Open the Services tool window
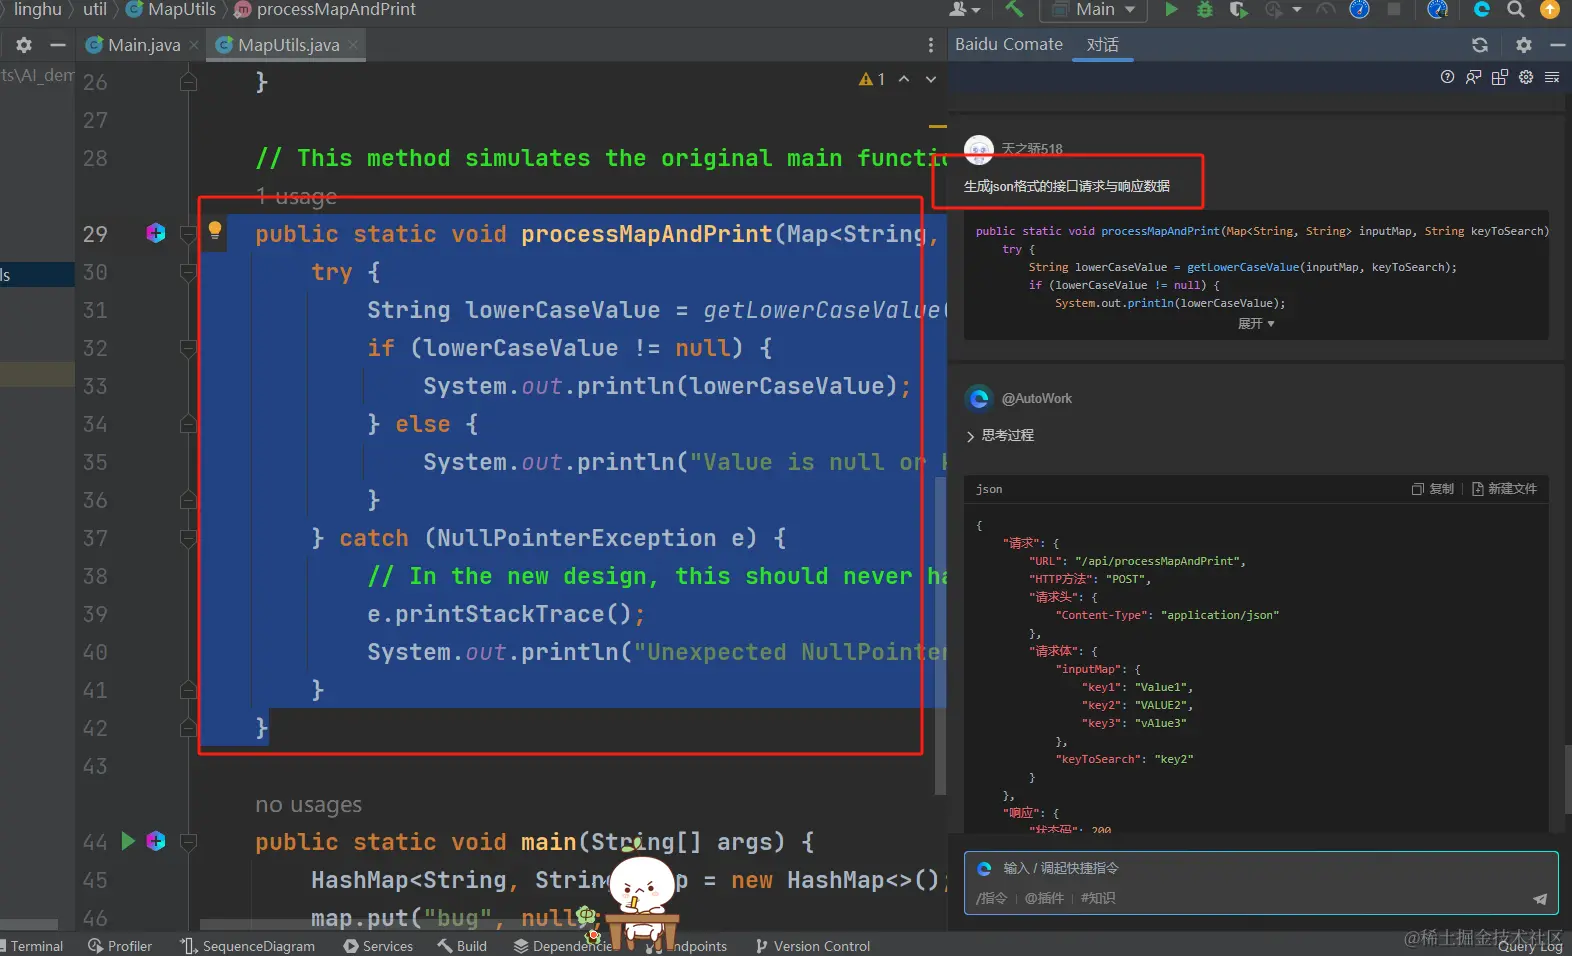The width and height of the screenshot is (1572, 956). pos(378,946)
